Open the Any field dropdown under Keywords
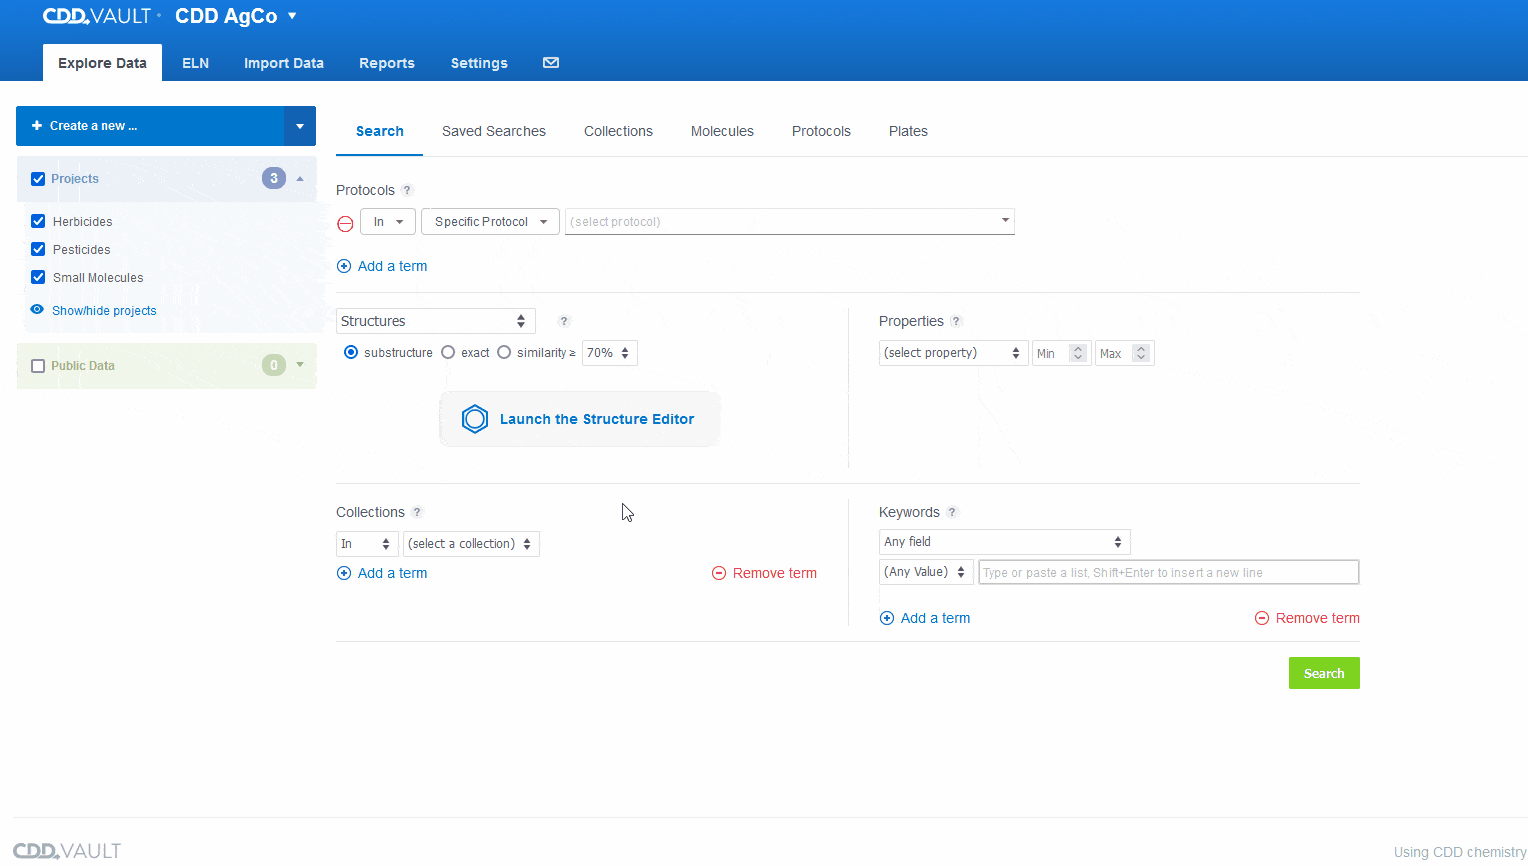The image size is (1528, 866). click(1003, 541)
